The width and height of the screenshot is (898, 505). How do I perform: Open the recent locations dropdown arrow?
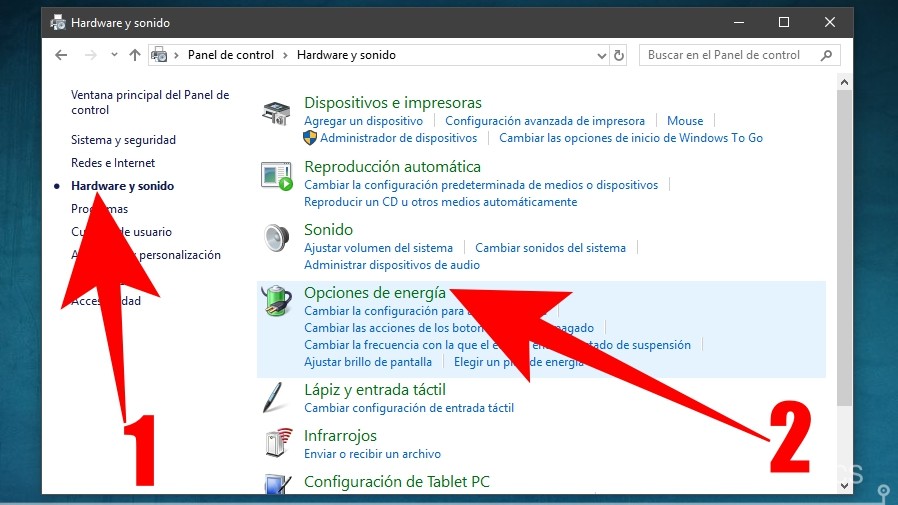pos(112,56)
